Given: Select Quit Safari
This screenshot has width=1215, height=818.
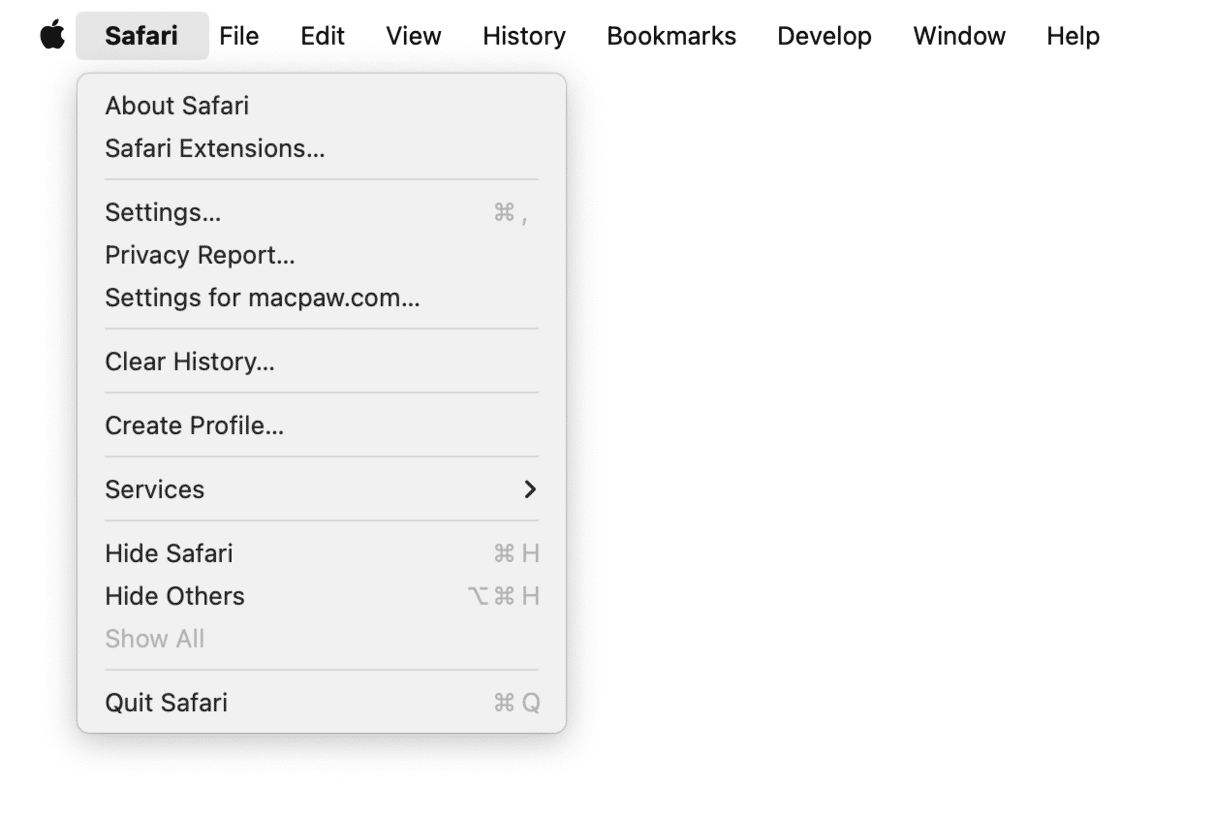Looking at the screenshot, I should pos(322,703).
